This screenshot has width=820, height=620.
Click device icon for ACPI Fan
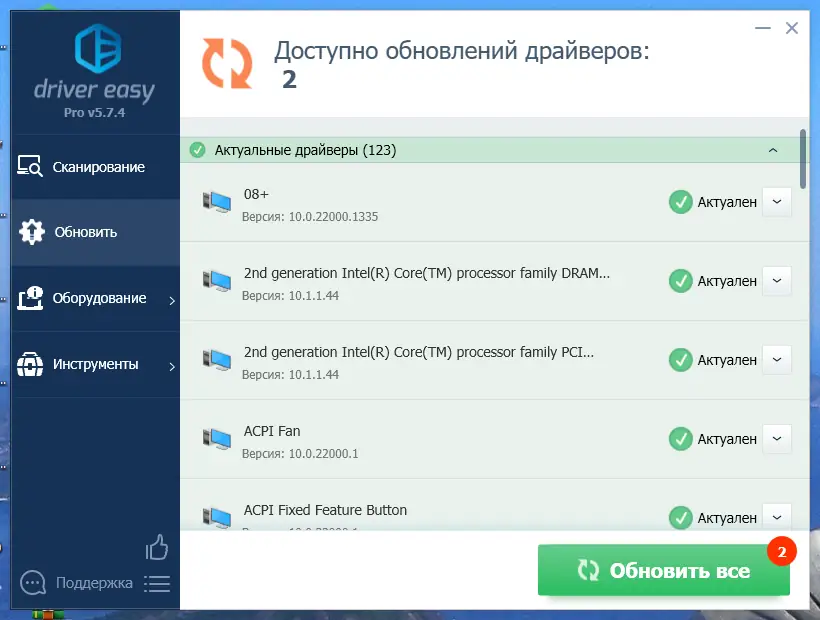pos(217,439)
